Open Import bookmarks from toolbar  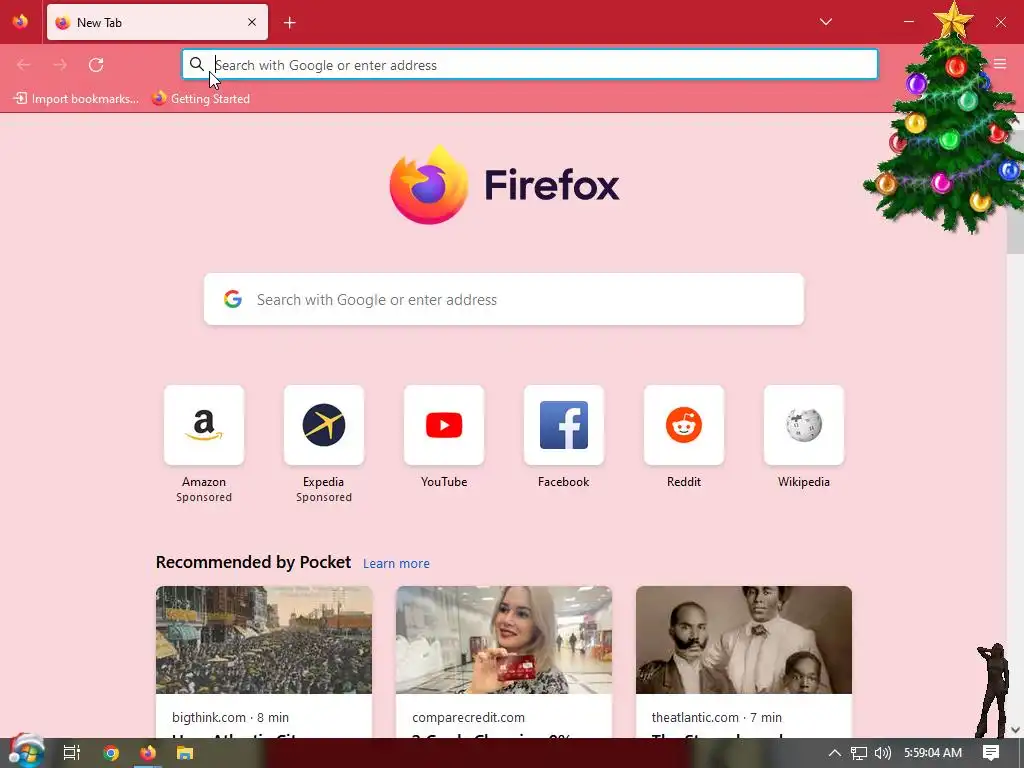click(76, 99)
